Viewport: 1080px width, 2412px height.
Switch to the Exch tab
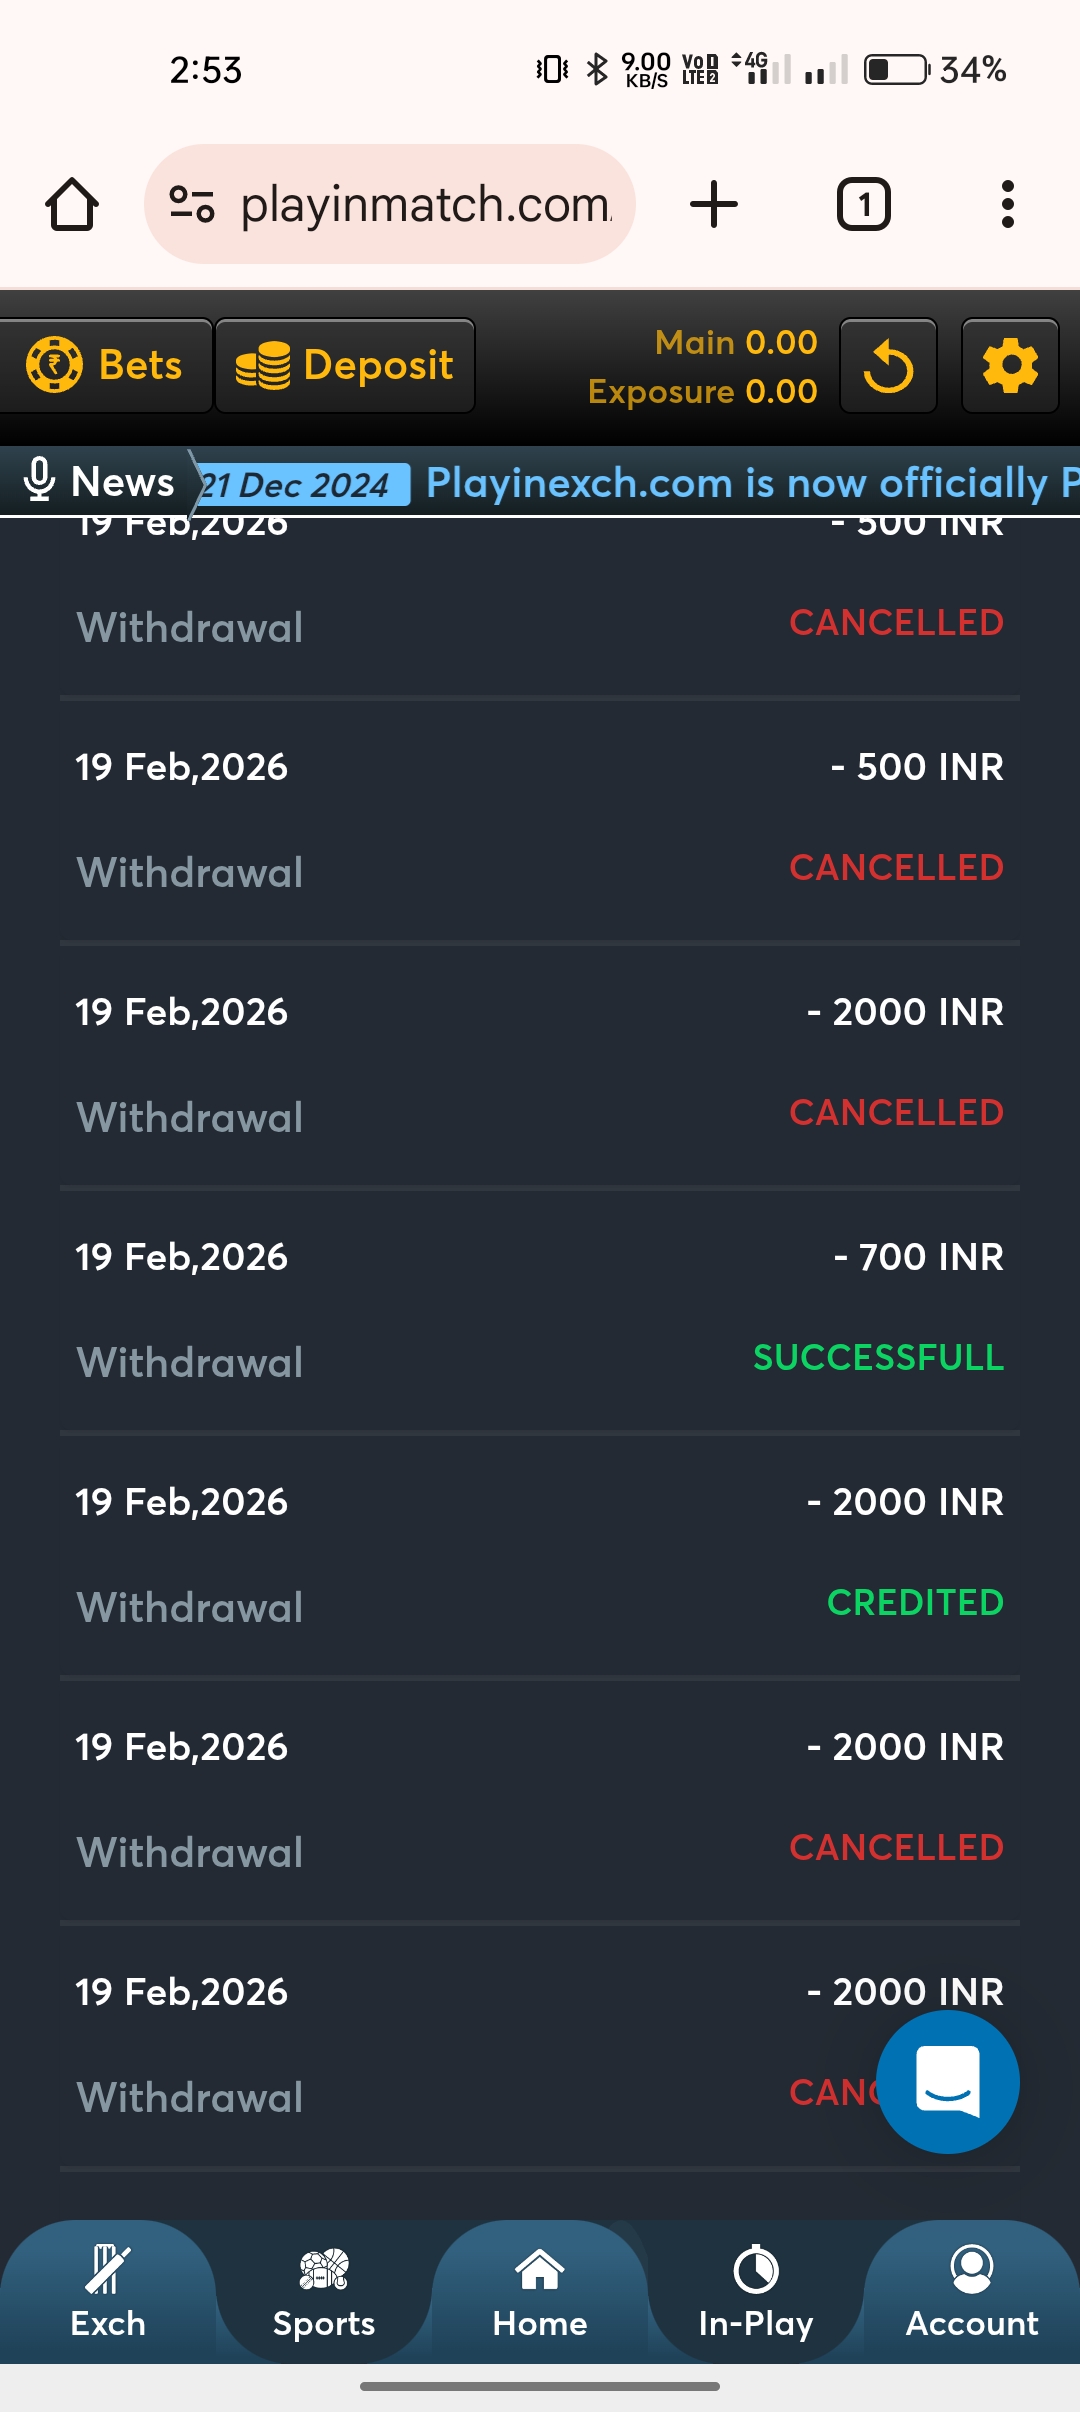108,2292
